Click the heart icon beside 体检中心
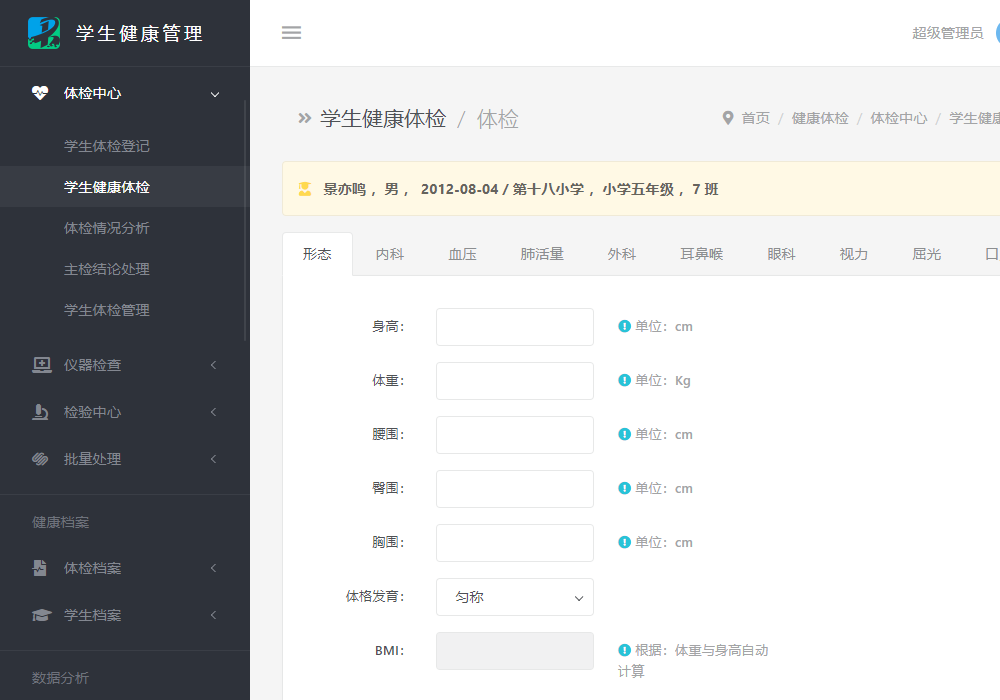 pos(40,93)
